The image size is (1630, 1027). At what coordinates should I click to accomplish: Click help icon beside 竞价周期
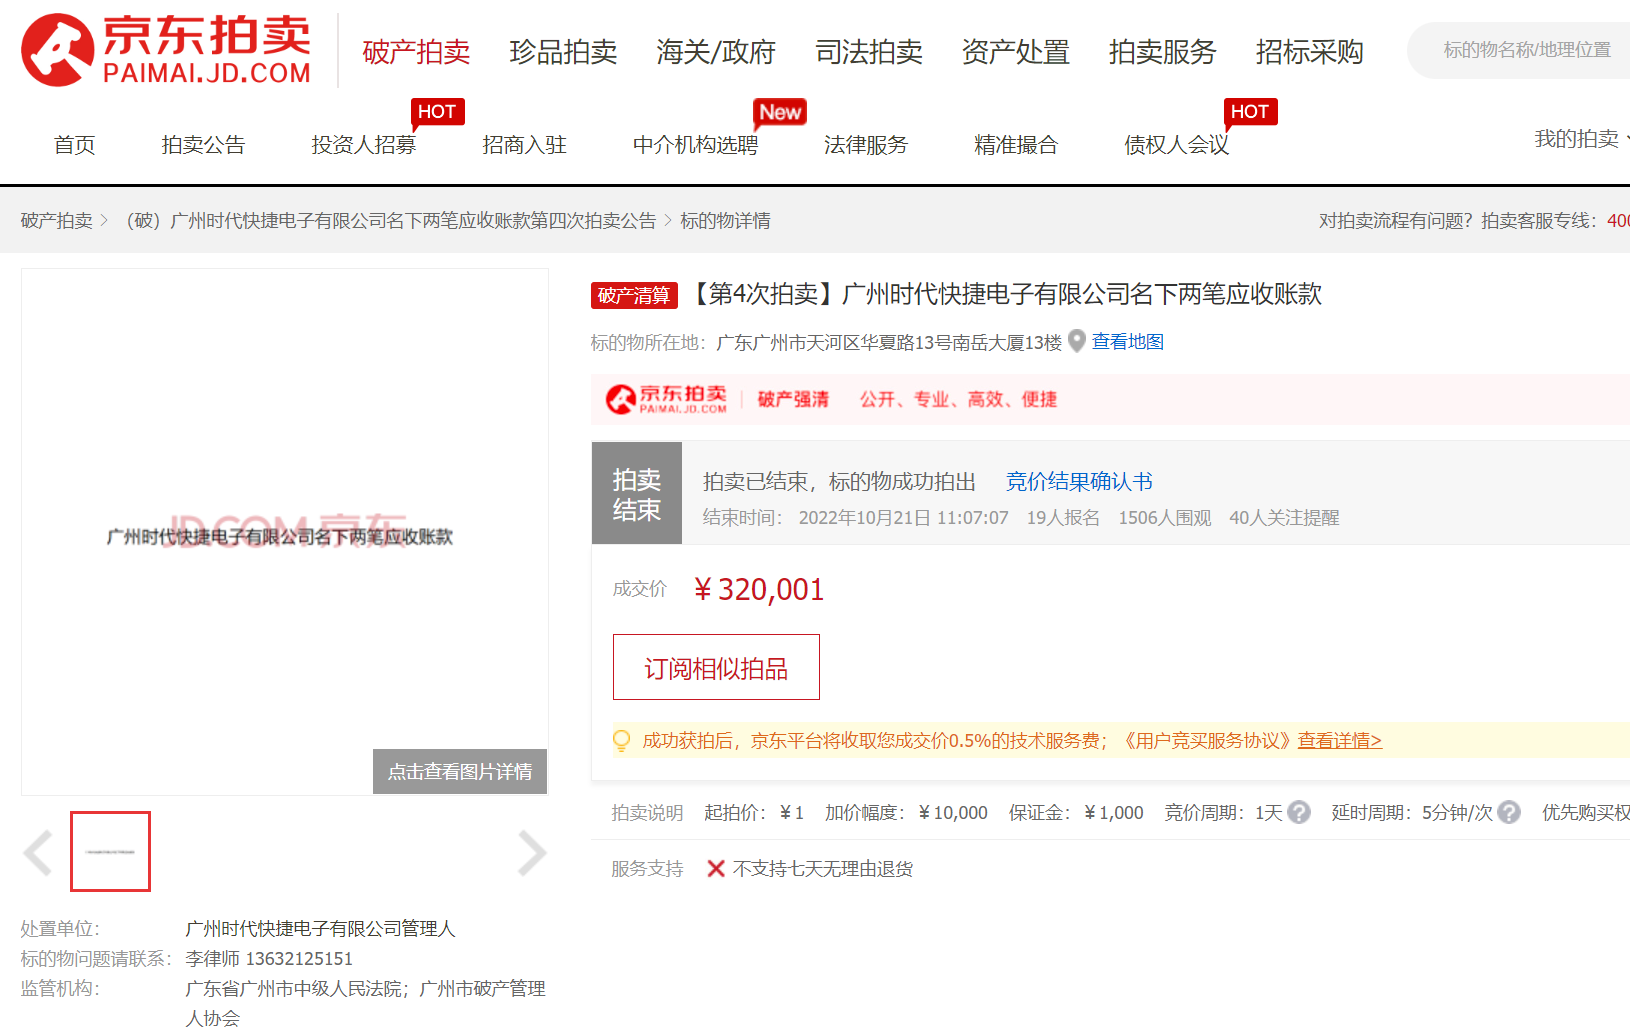(1299, 812)
